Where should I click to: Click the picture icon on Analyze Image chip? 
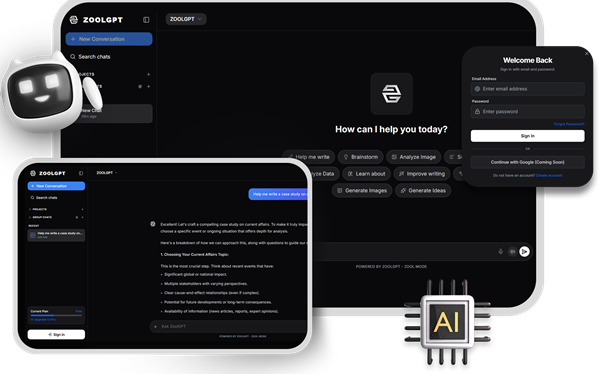tap(394, 157)
